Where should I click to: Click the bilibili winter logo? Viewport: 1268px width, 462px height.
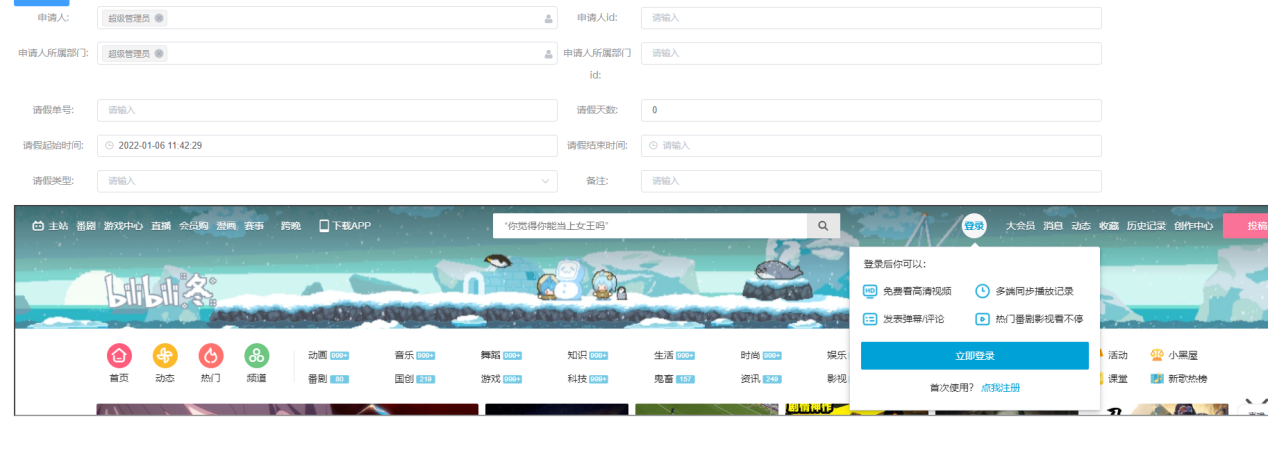(160, 291)
